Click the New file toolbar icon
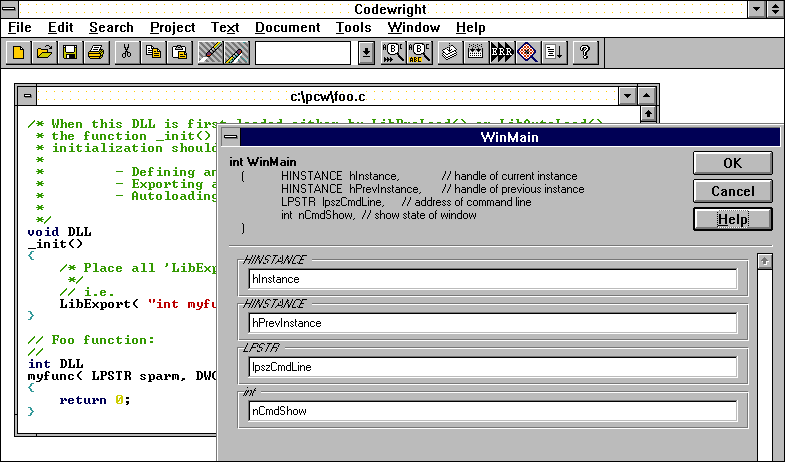Viewport: 785px width, 462px height. [19, 53]
